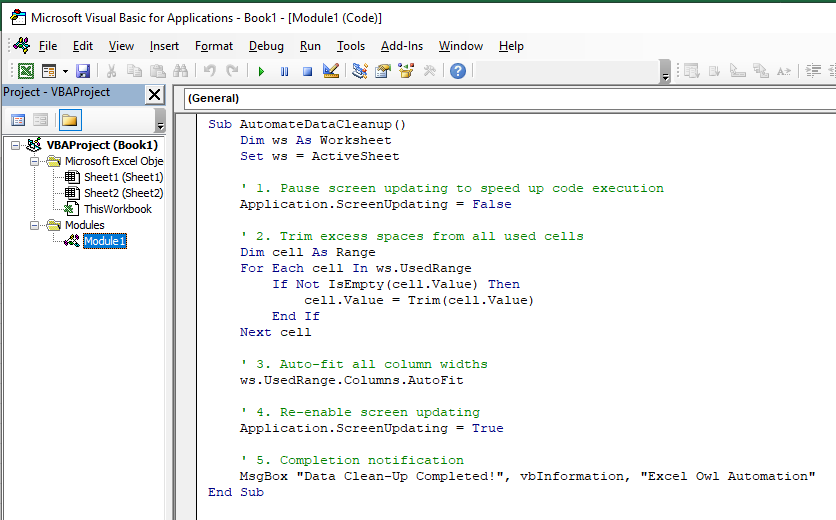Click View Code icon in Project pane

point(18,121)
